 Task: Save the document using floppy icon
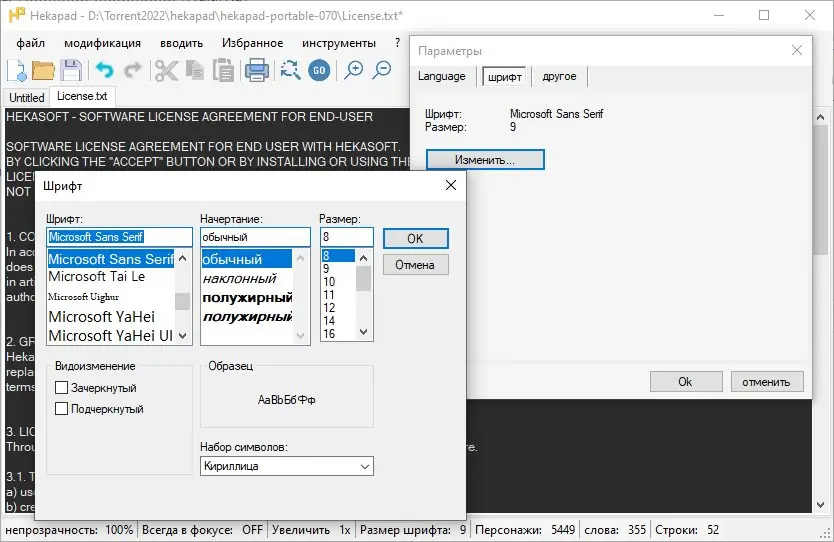[71, 70]
